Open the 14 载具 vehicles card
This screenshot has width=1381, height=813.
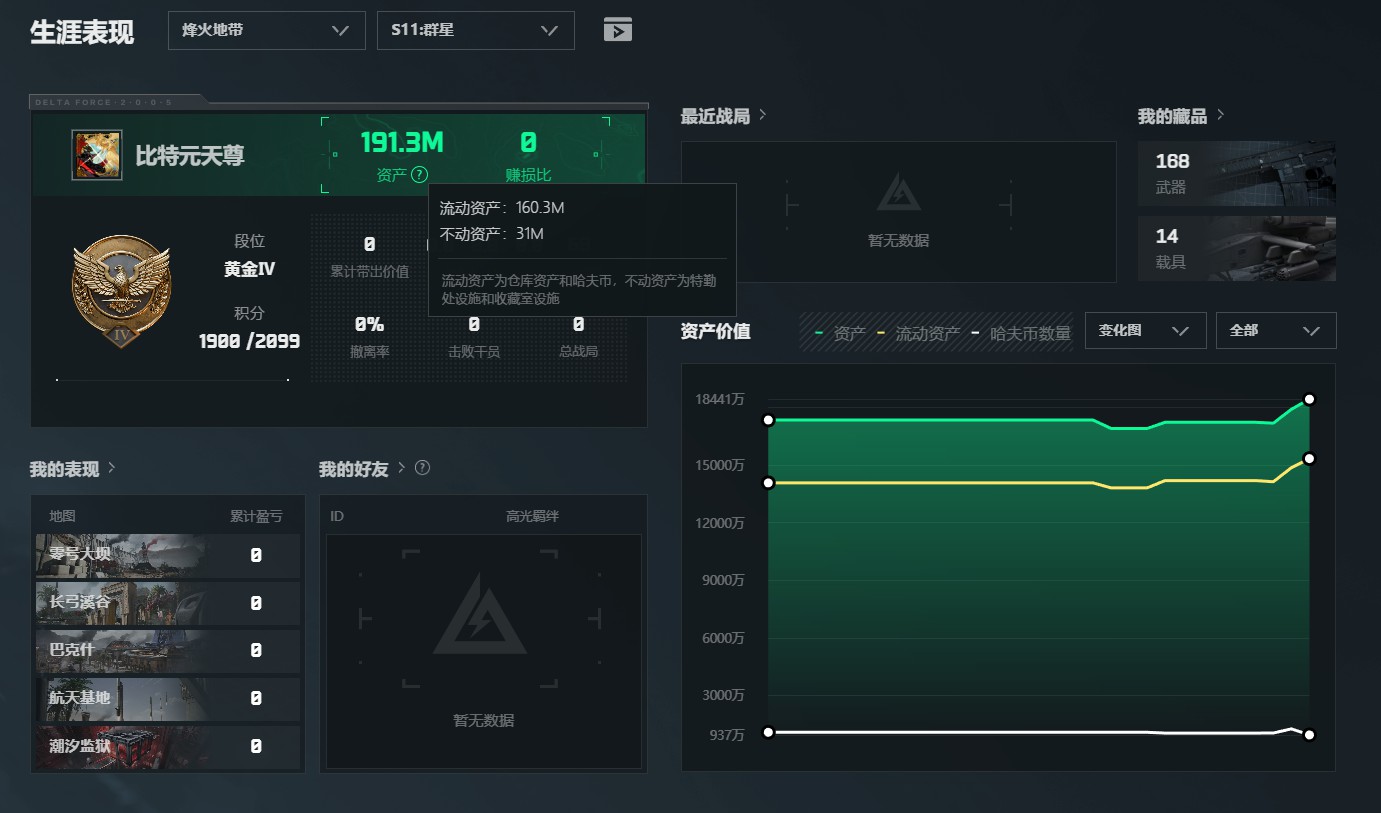(x=1237, y=248)
